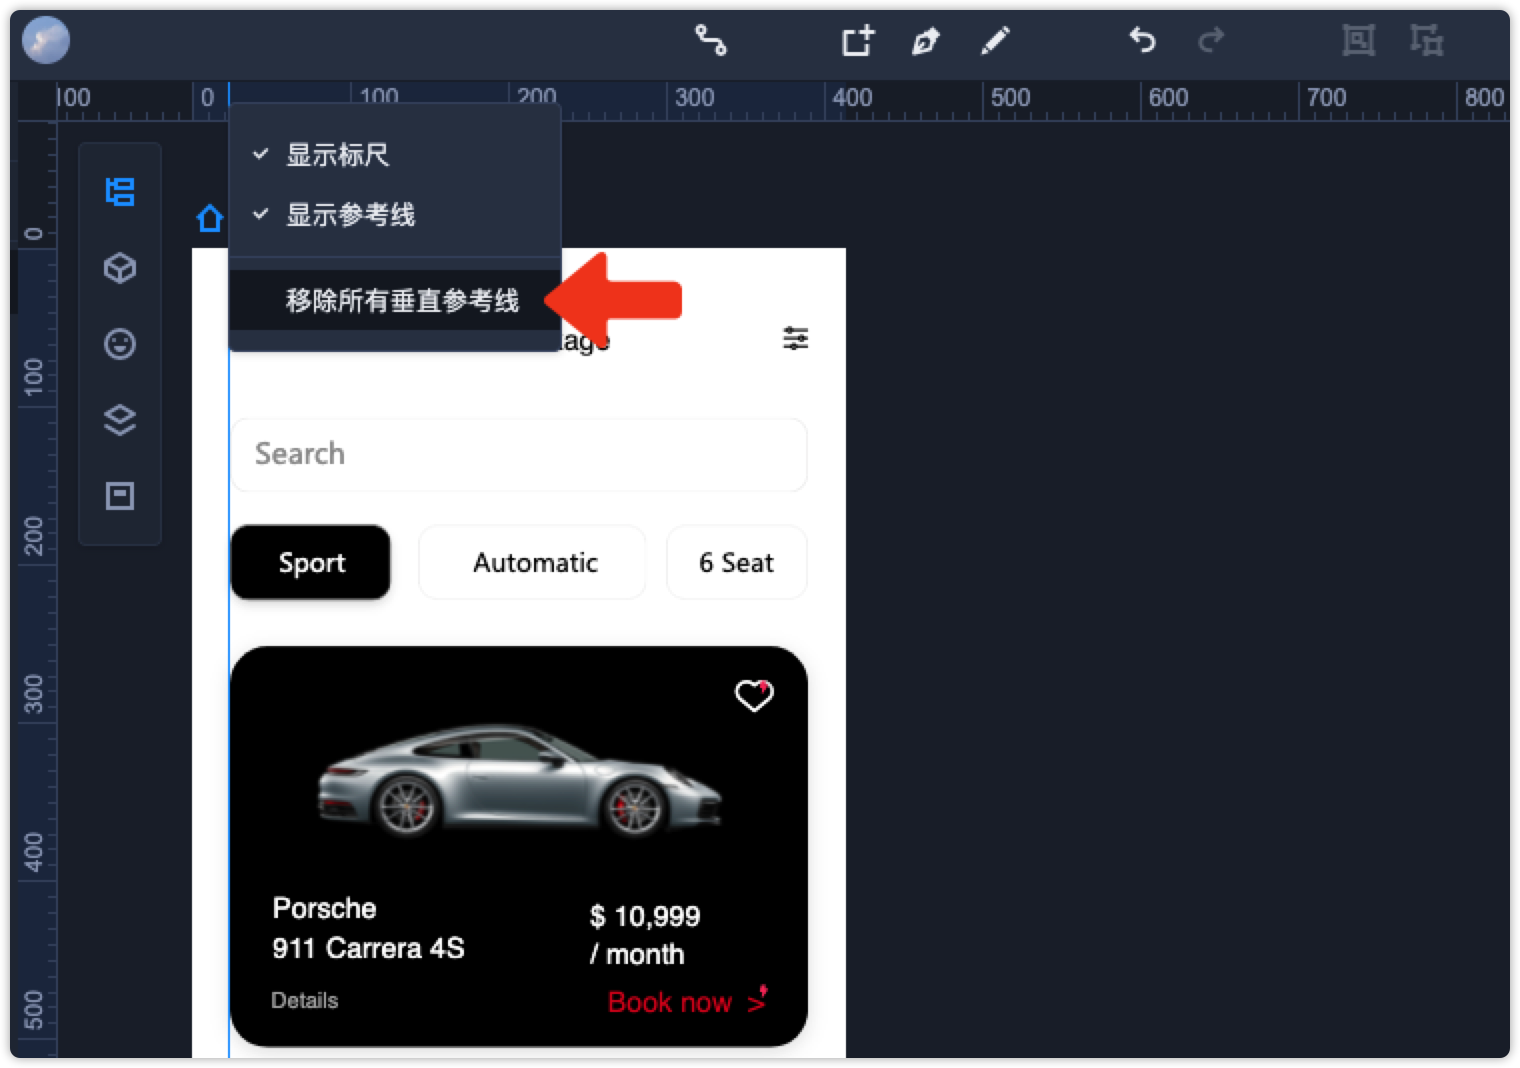Viewport: 1520px width, 1068px height.
Task: Click the Book now link
Action: click(670, 1002)
